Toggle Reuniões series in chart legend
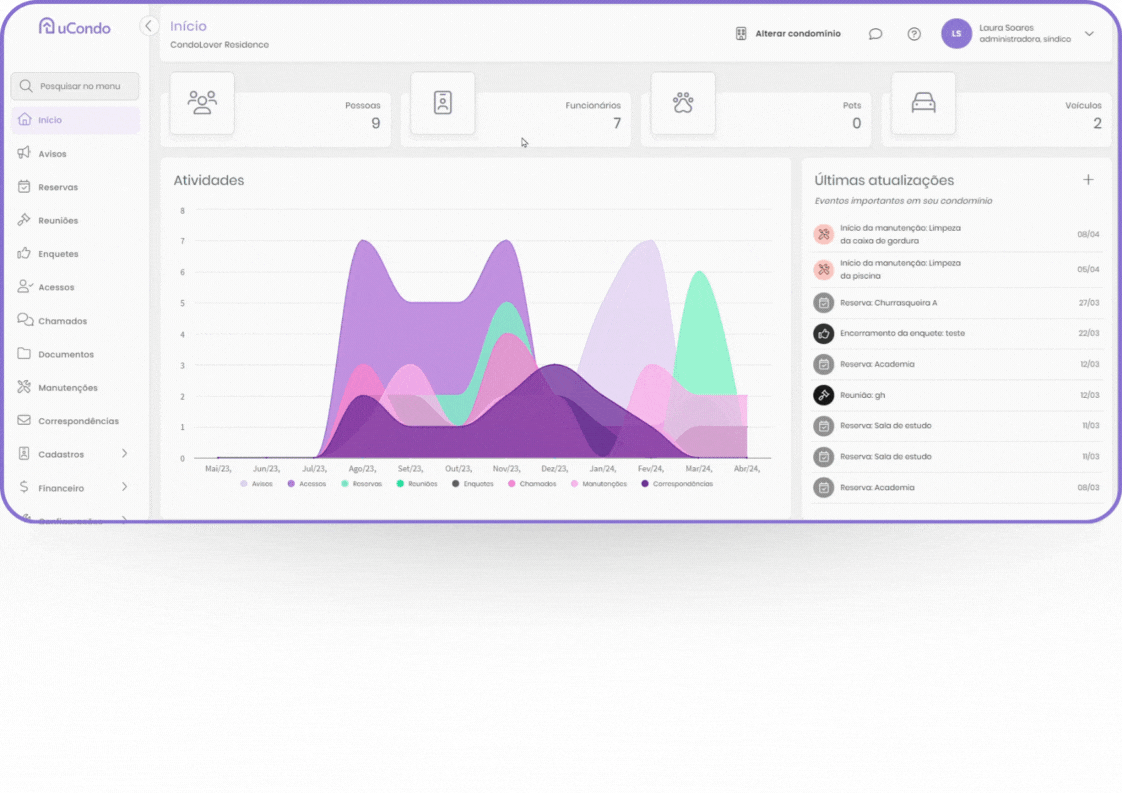The width and height of the screenshot is (1122, 793). coord(416,484)
